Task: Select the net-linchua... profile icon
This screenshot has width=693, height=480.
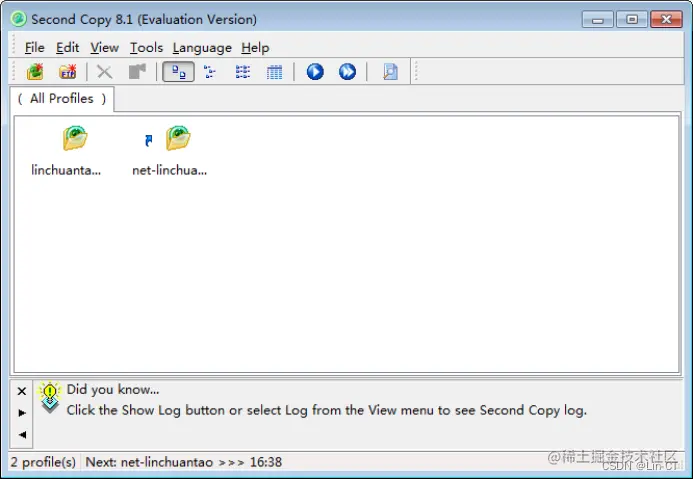Action: click(x=178, y=138)
